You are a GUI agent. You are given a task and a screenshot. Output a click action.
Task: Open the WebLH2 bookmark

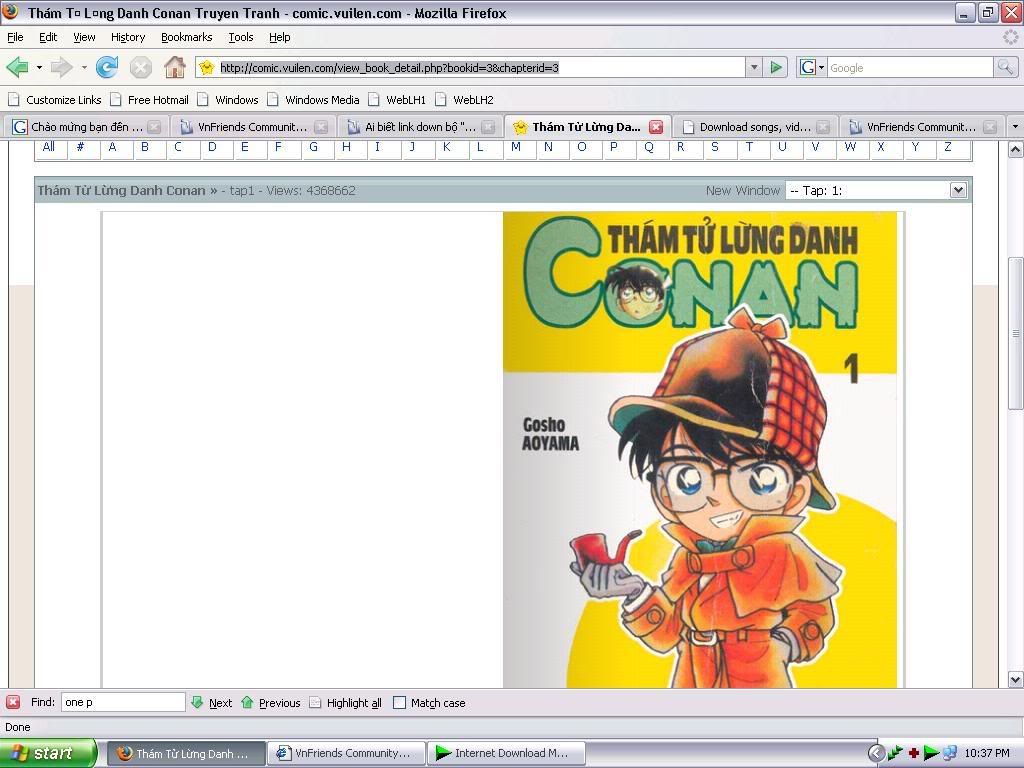(x=464, y=100)
